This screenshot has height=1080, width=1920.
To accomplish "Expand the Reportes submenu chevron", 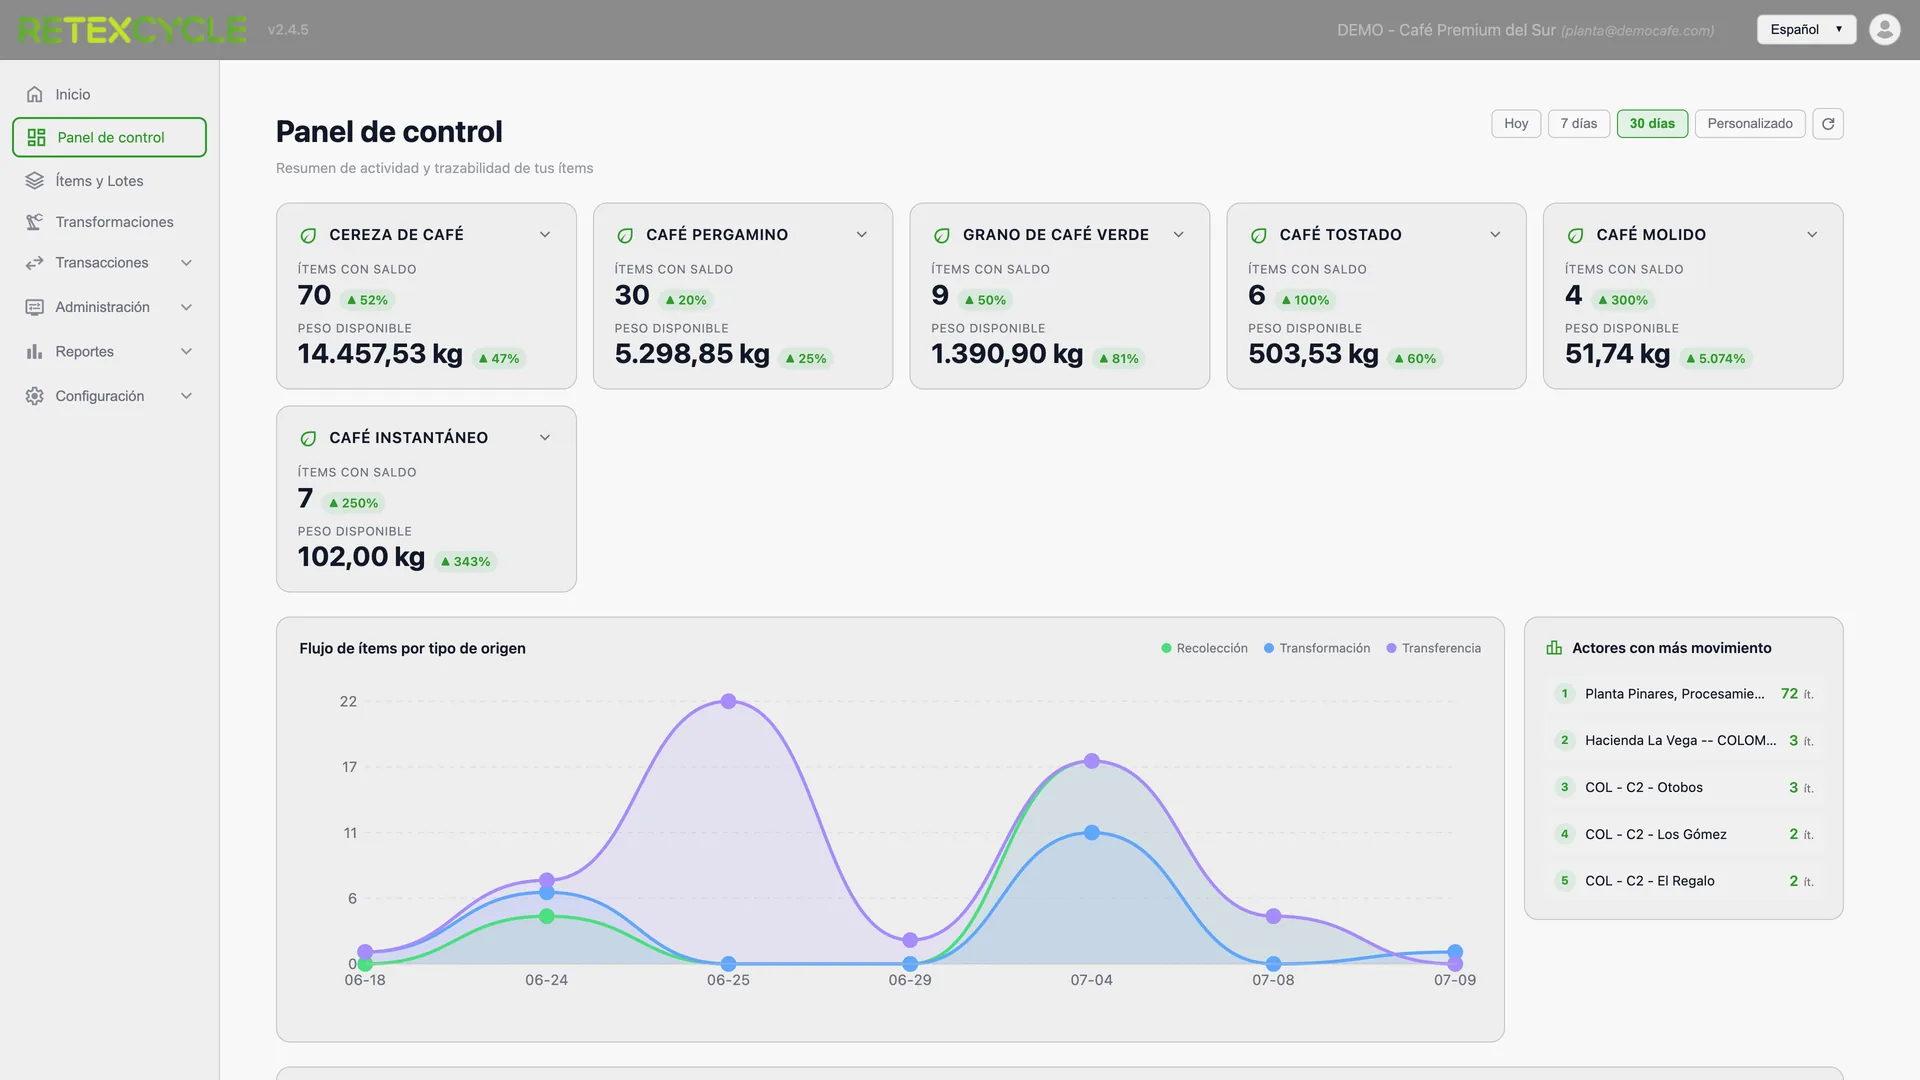I will pos(186,352).
